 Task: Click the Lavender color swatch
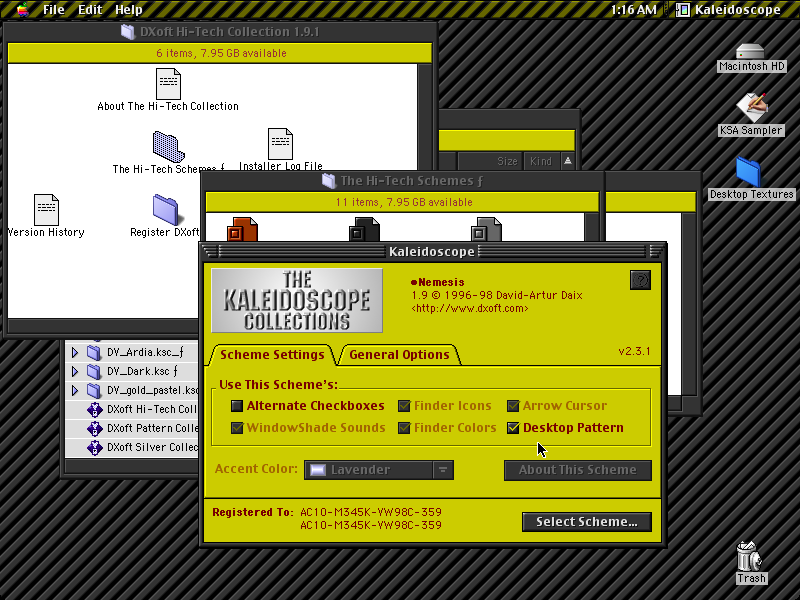pyautogui.click(x=318, y=470)
